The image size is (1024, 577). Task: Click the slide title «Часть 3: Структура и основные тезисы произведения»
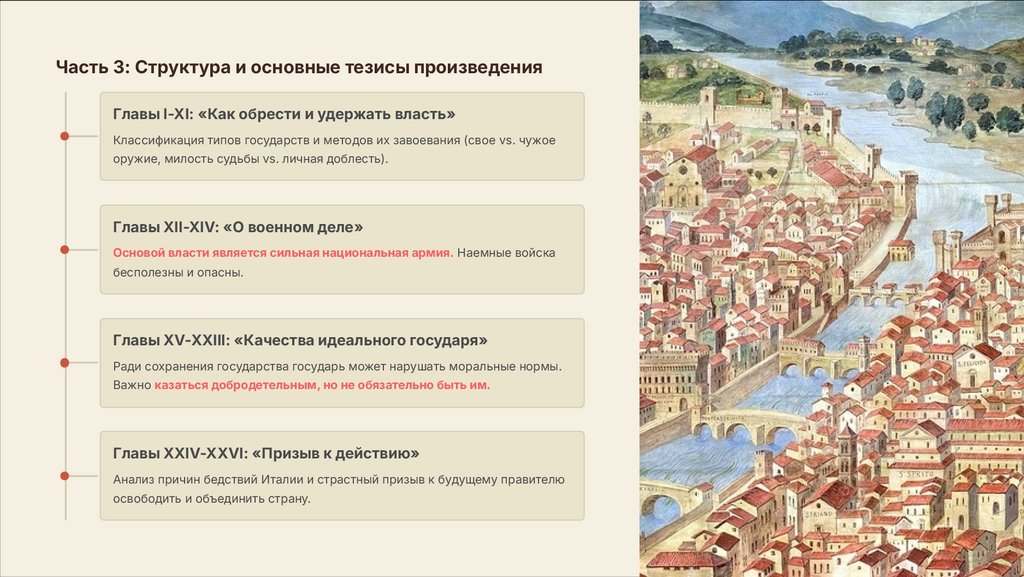(x=299, y=67)
